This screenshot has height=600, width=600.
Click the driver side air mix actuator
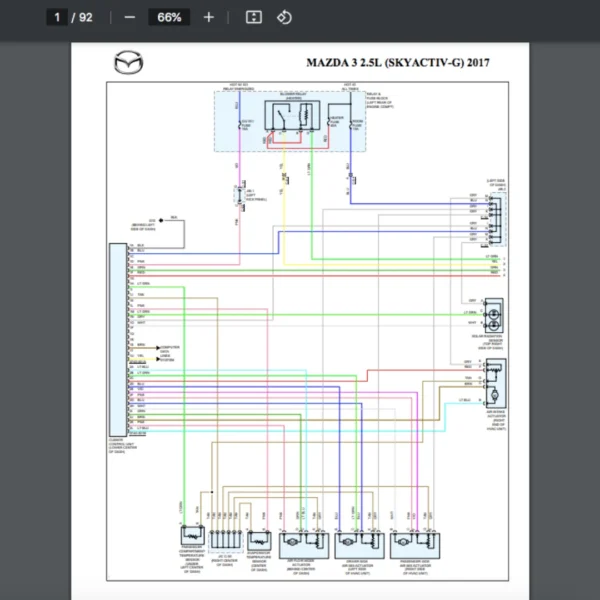tap(359, 544)
